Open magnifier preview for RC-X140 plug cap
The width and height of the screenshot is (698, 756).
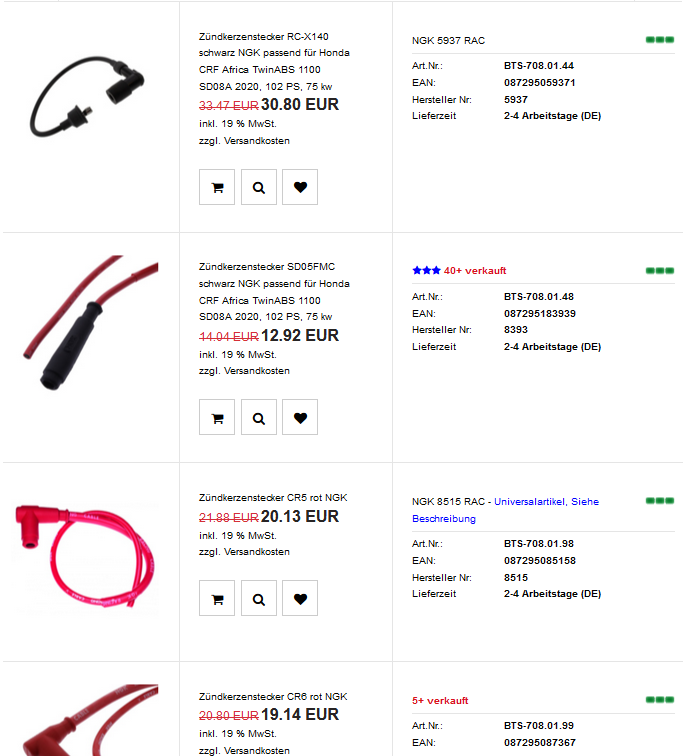point(259,187)
